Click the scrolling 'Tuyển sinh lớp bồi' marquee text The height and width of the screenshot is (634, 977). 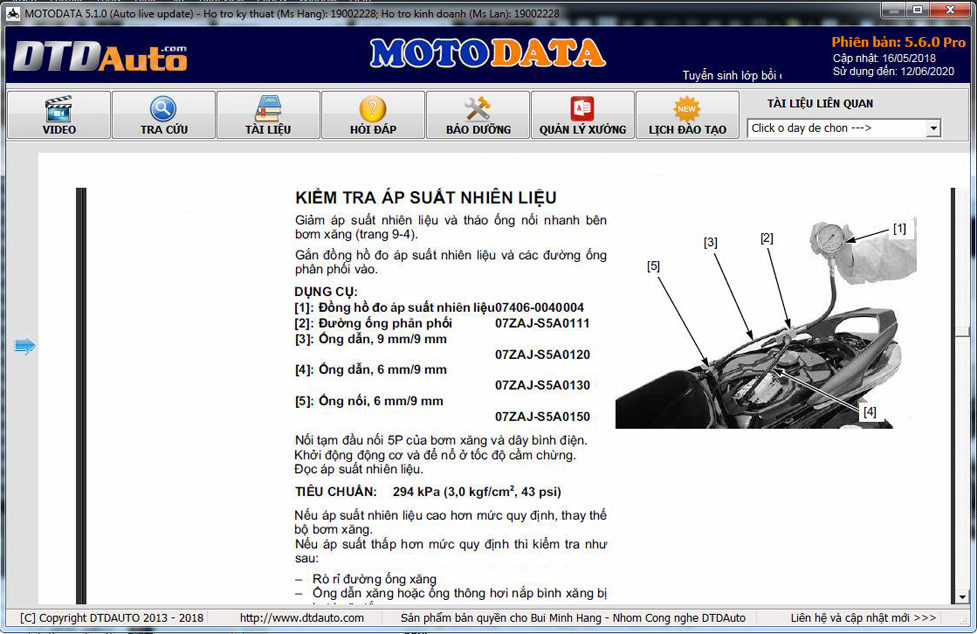[x=732, y=75]
